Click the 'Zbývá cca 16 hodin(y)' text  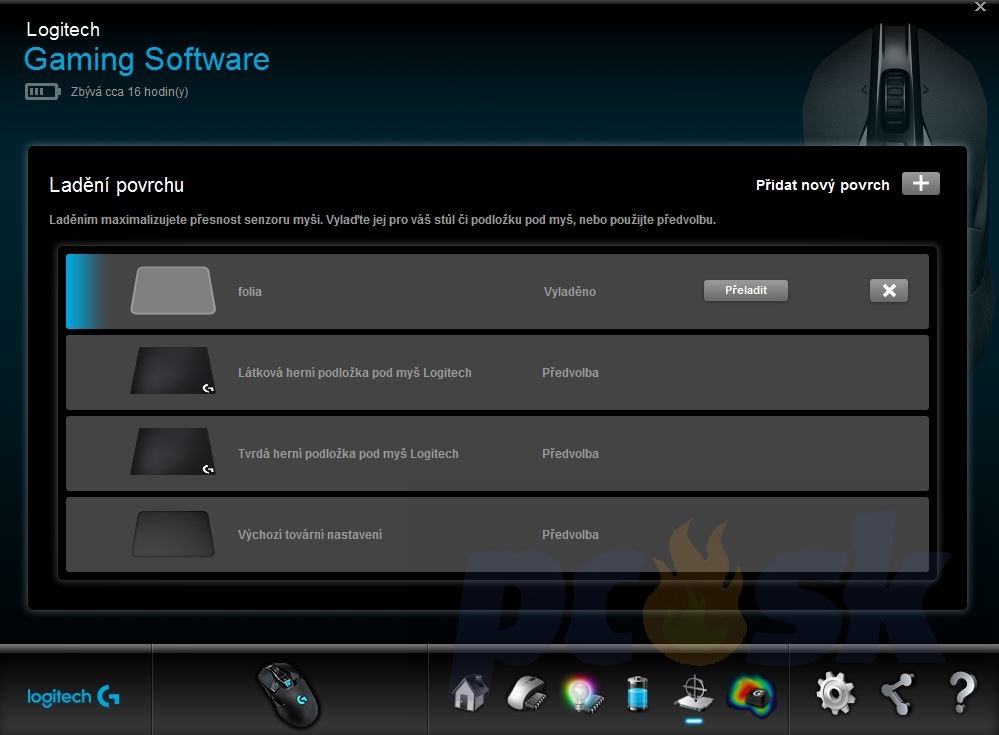(x=129, y=92)
